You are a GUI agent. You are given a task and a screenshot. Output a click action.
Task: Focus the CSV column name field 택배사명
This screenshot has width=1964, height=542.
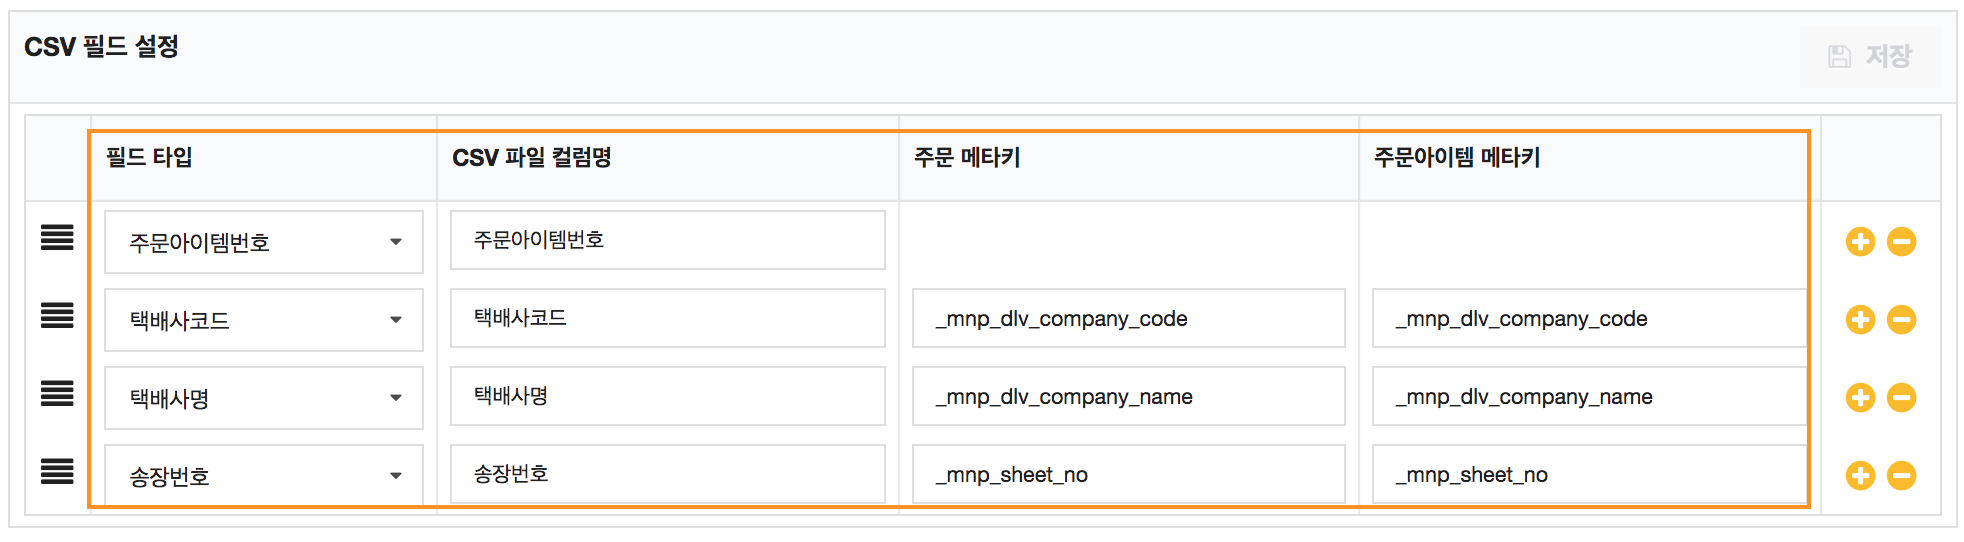coord(667,396)
